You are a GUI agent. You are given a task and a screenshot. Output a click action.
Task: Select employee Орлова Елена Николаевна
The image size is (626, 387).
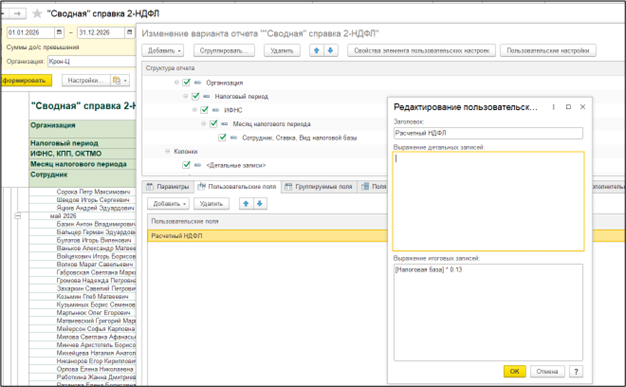click(95, 369)
